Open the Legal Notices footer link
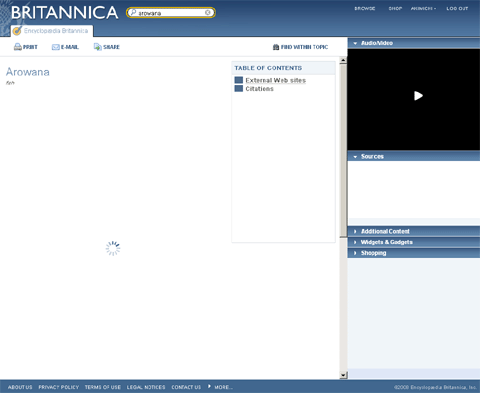 [x=146, y=387]
